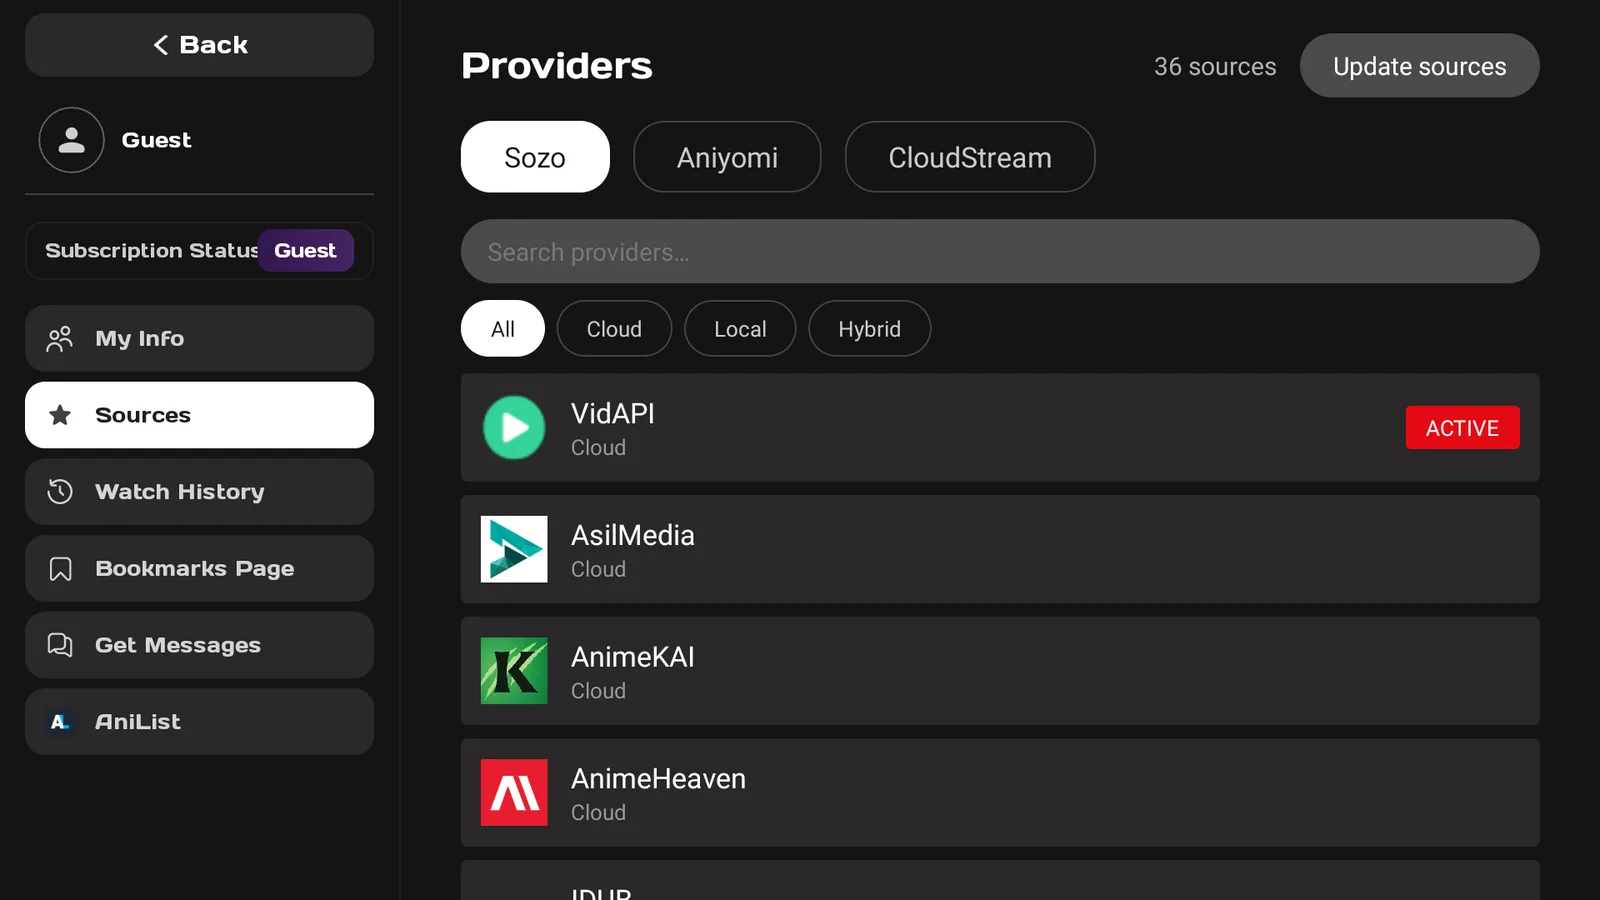
Task: Open the Bookmarks Page menu item
Action: (x=199, y=569)
